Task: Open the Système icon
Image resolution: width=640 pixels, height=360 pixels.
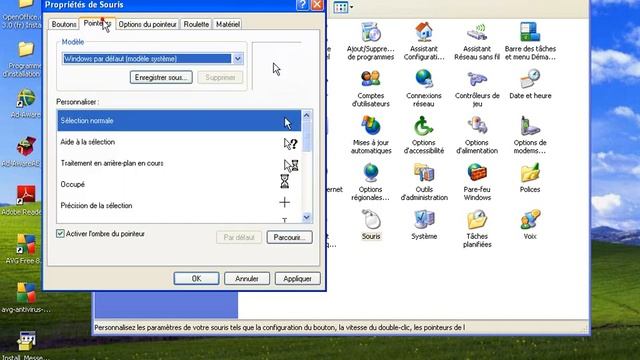Action: coord(424,224)
